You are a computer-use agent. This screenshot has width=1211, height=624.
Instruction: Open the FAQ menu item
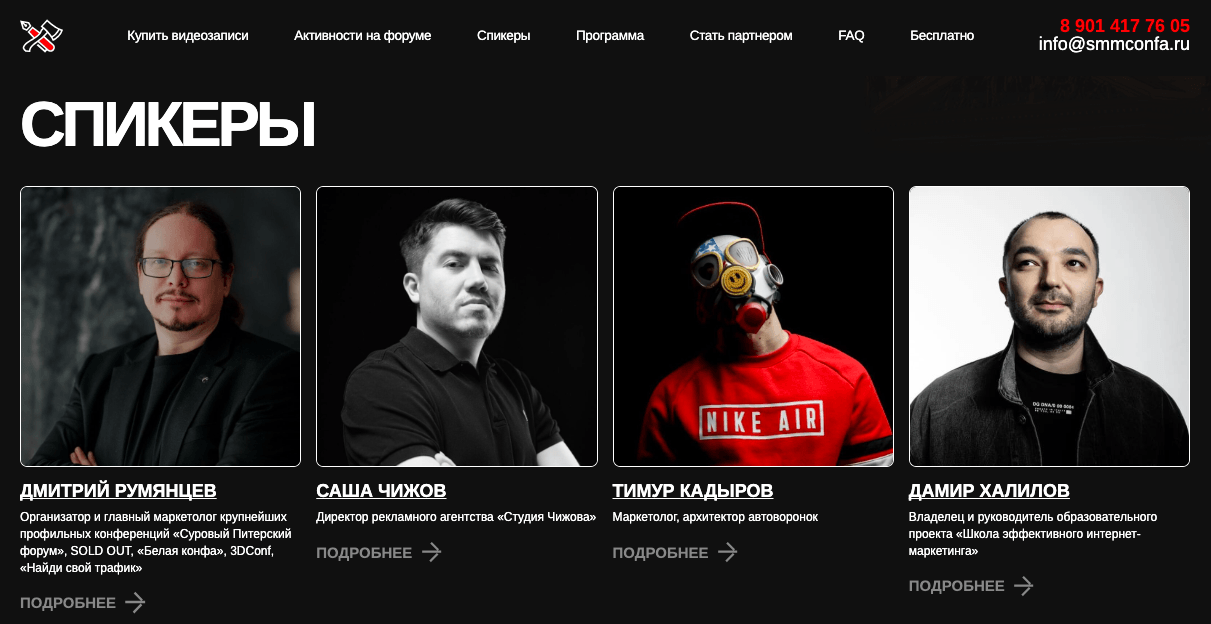[851, 35]
